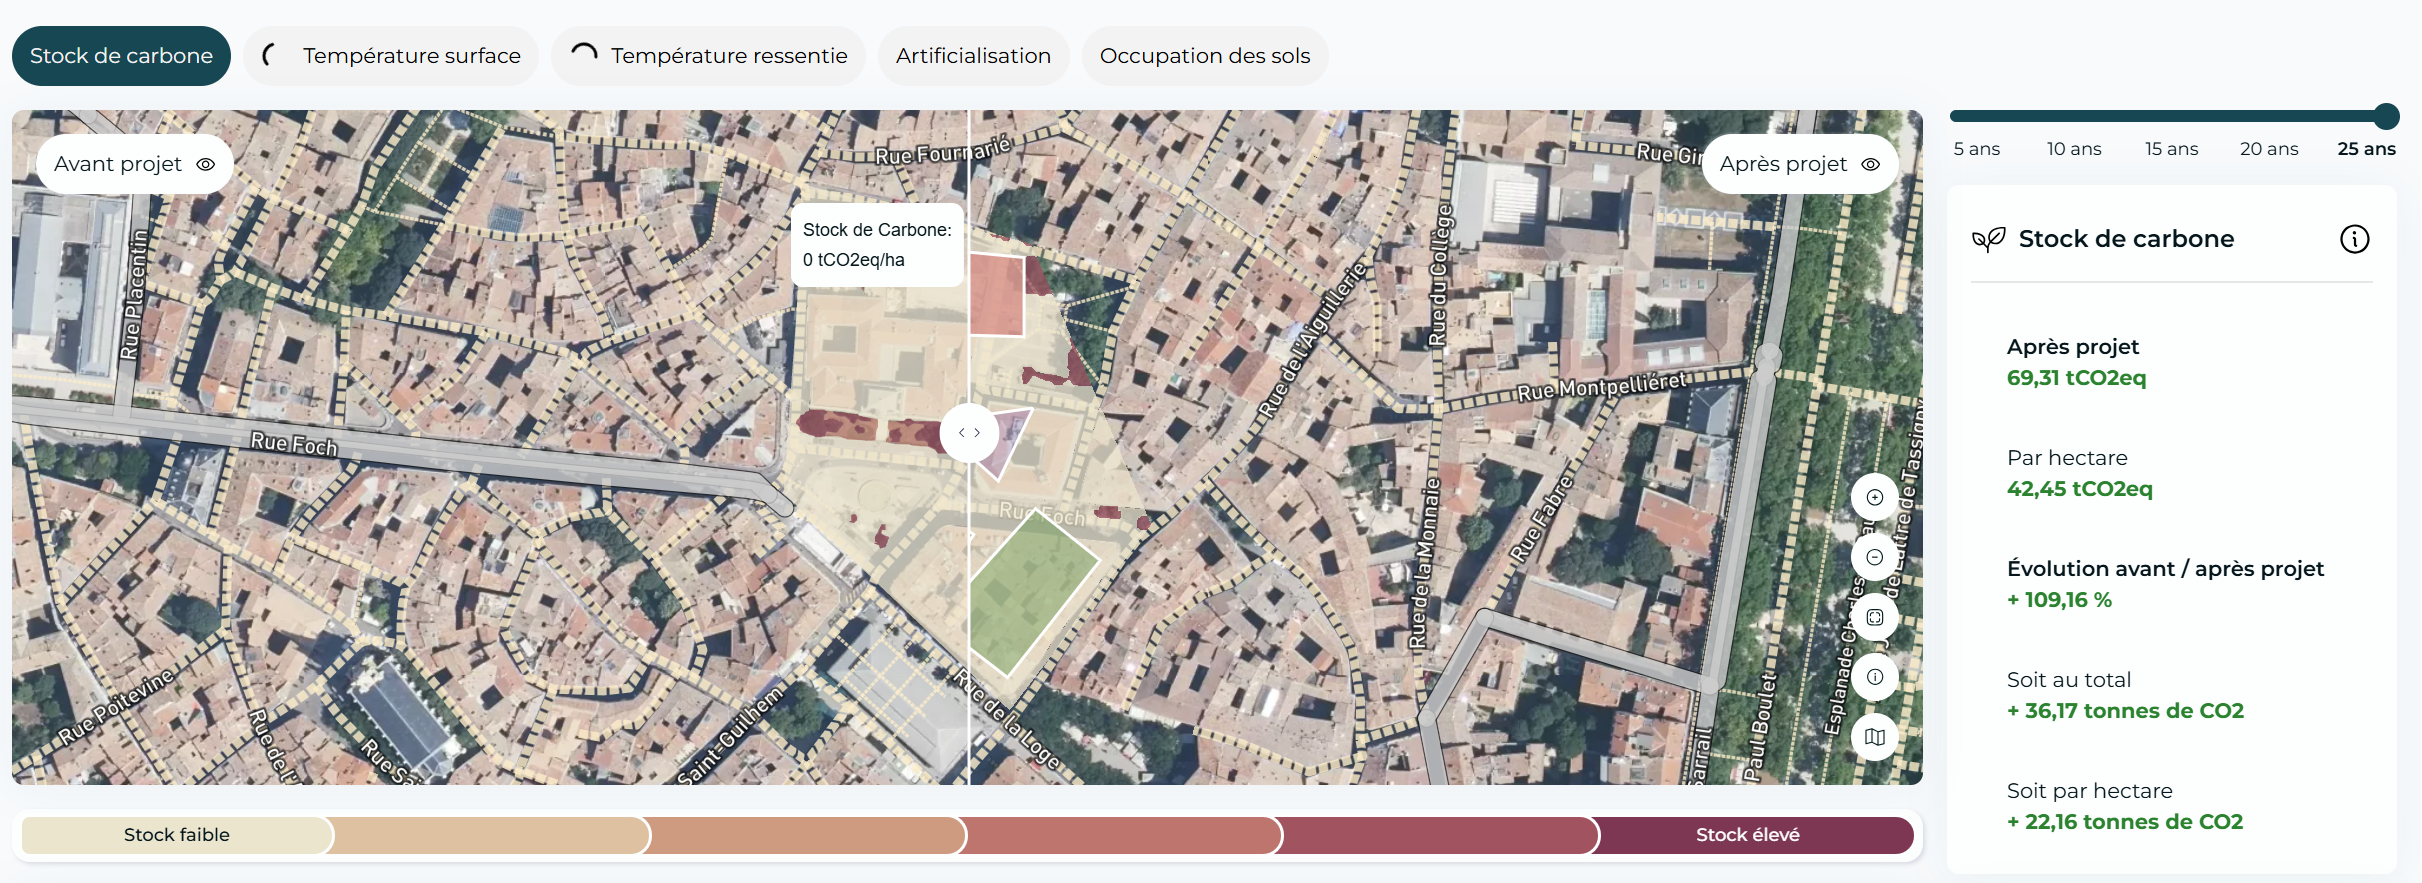Image resolution: width=2422 pixels, height=883 pixels.
Task: Set time slider to 10 ans
Action: click(2073, 148)
